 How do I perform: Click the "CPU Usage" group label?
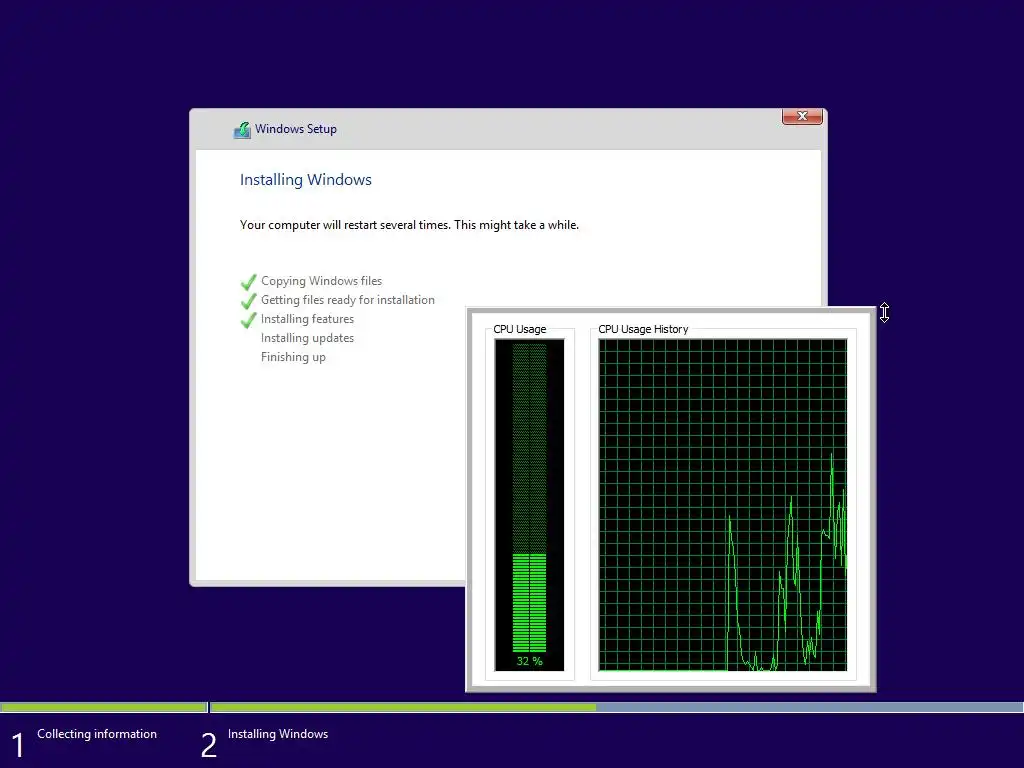(520, 329)
